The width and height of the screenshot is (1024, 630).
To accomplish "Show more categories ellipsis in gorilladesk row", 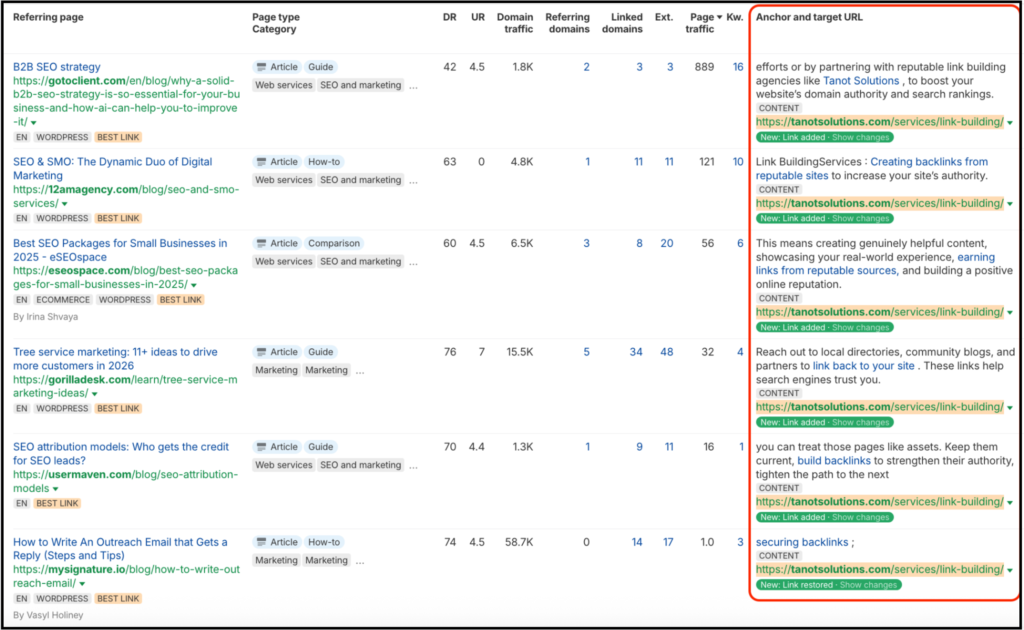I will [360, 371].
